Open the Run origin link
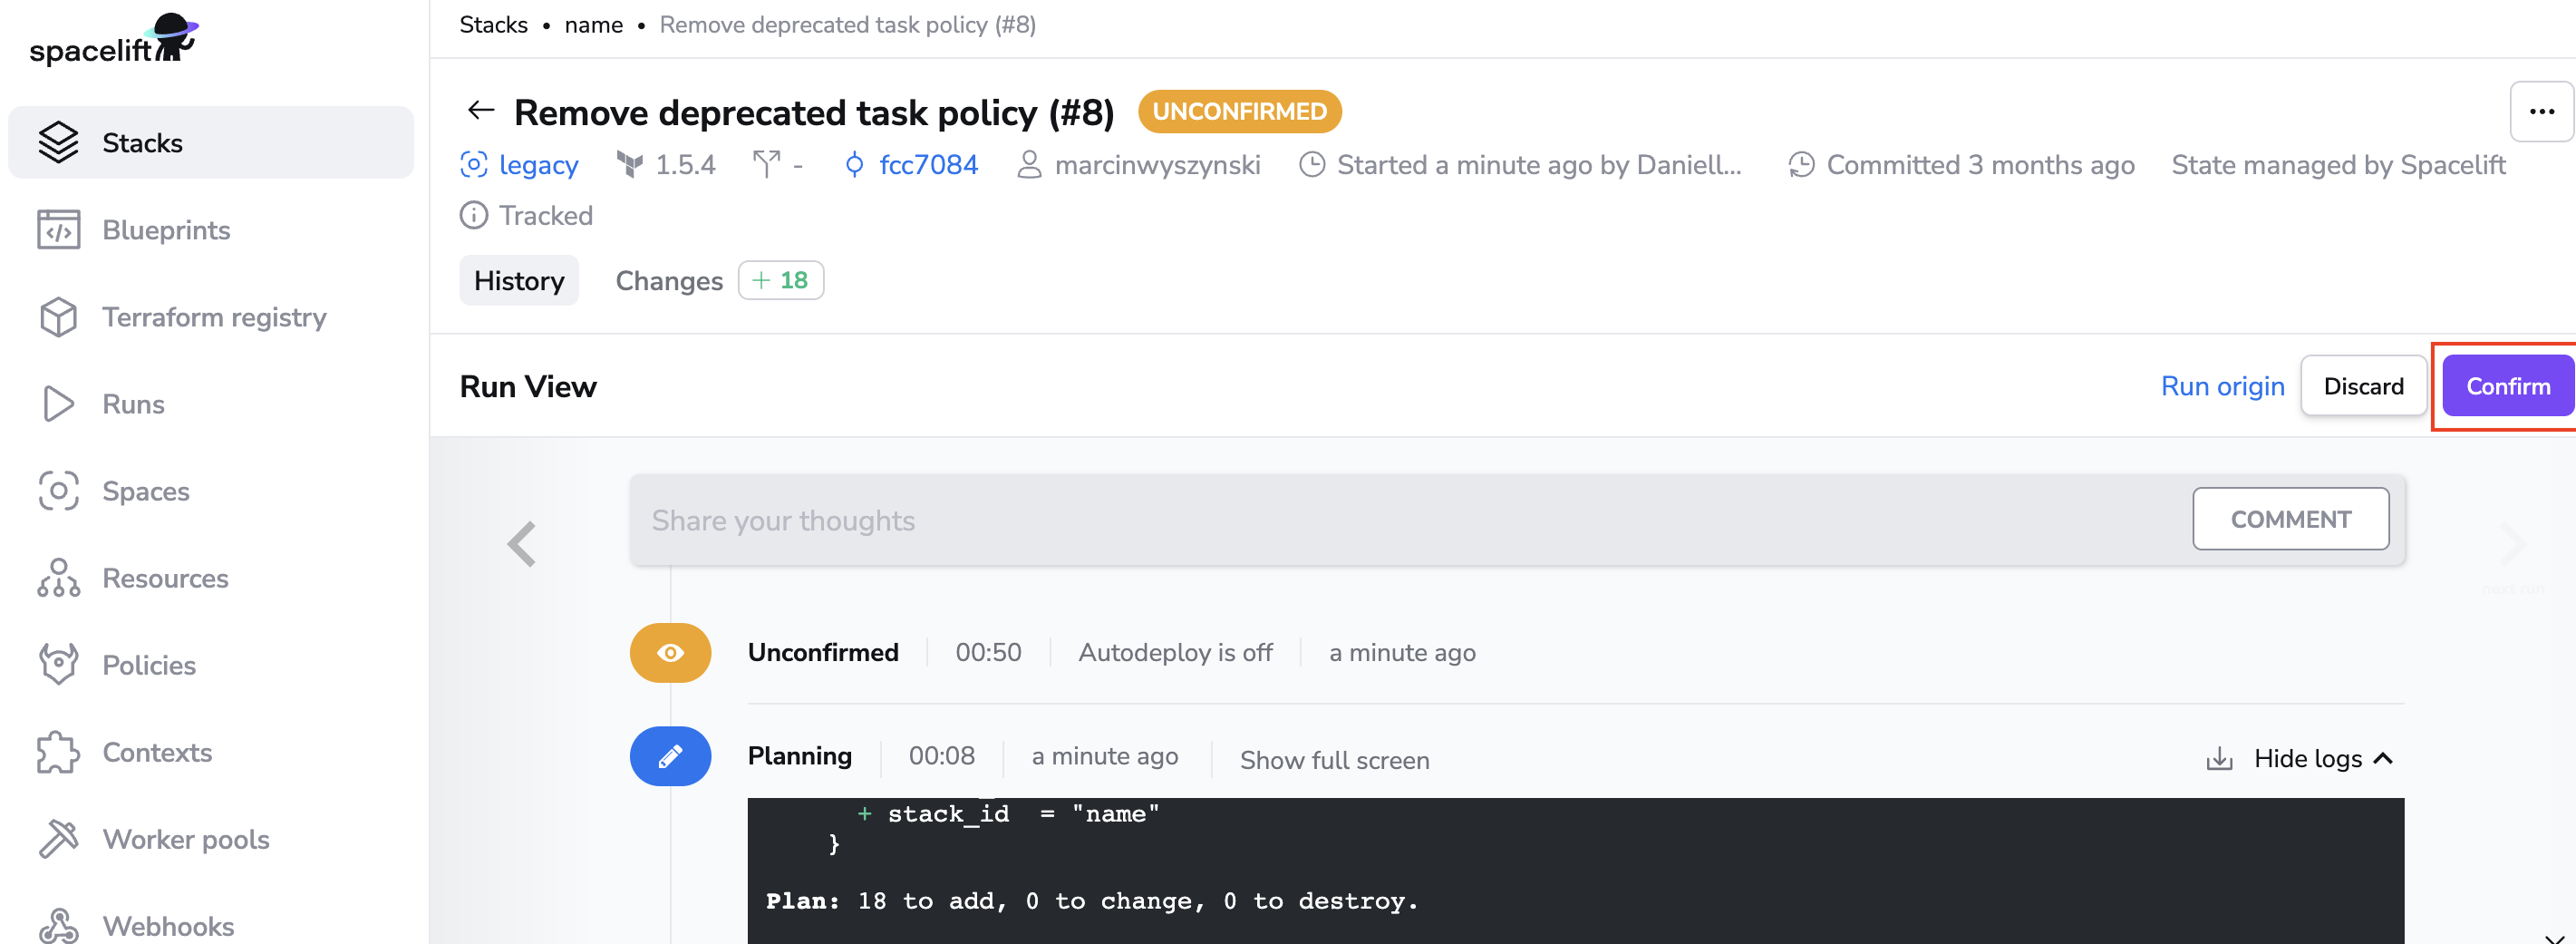Viewport: 2576px width, 944px height. [x=2222, y=386]
